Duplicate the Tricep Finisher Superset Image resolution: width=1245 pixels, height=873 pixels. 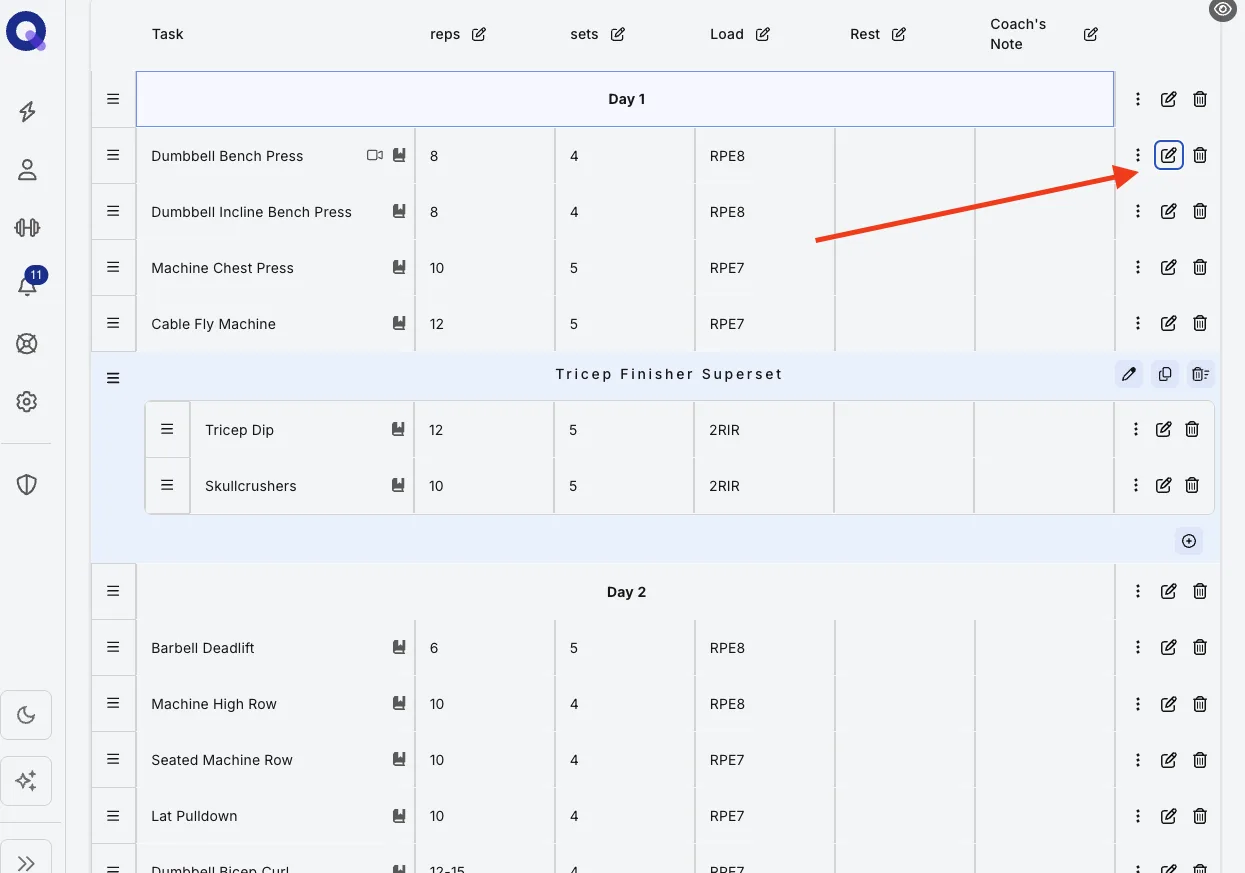(1165, 374)
